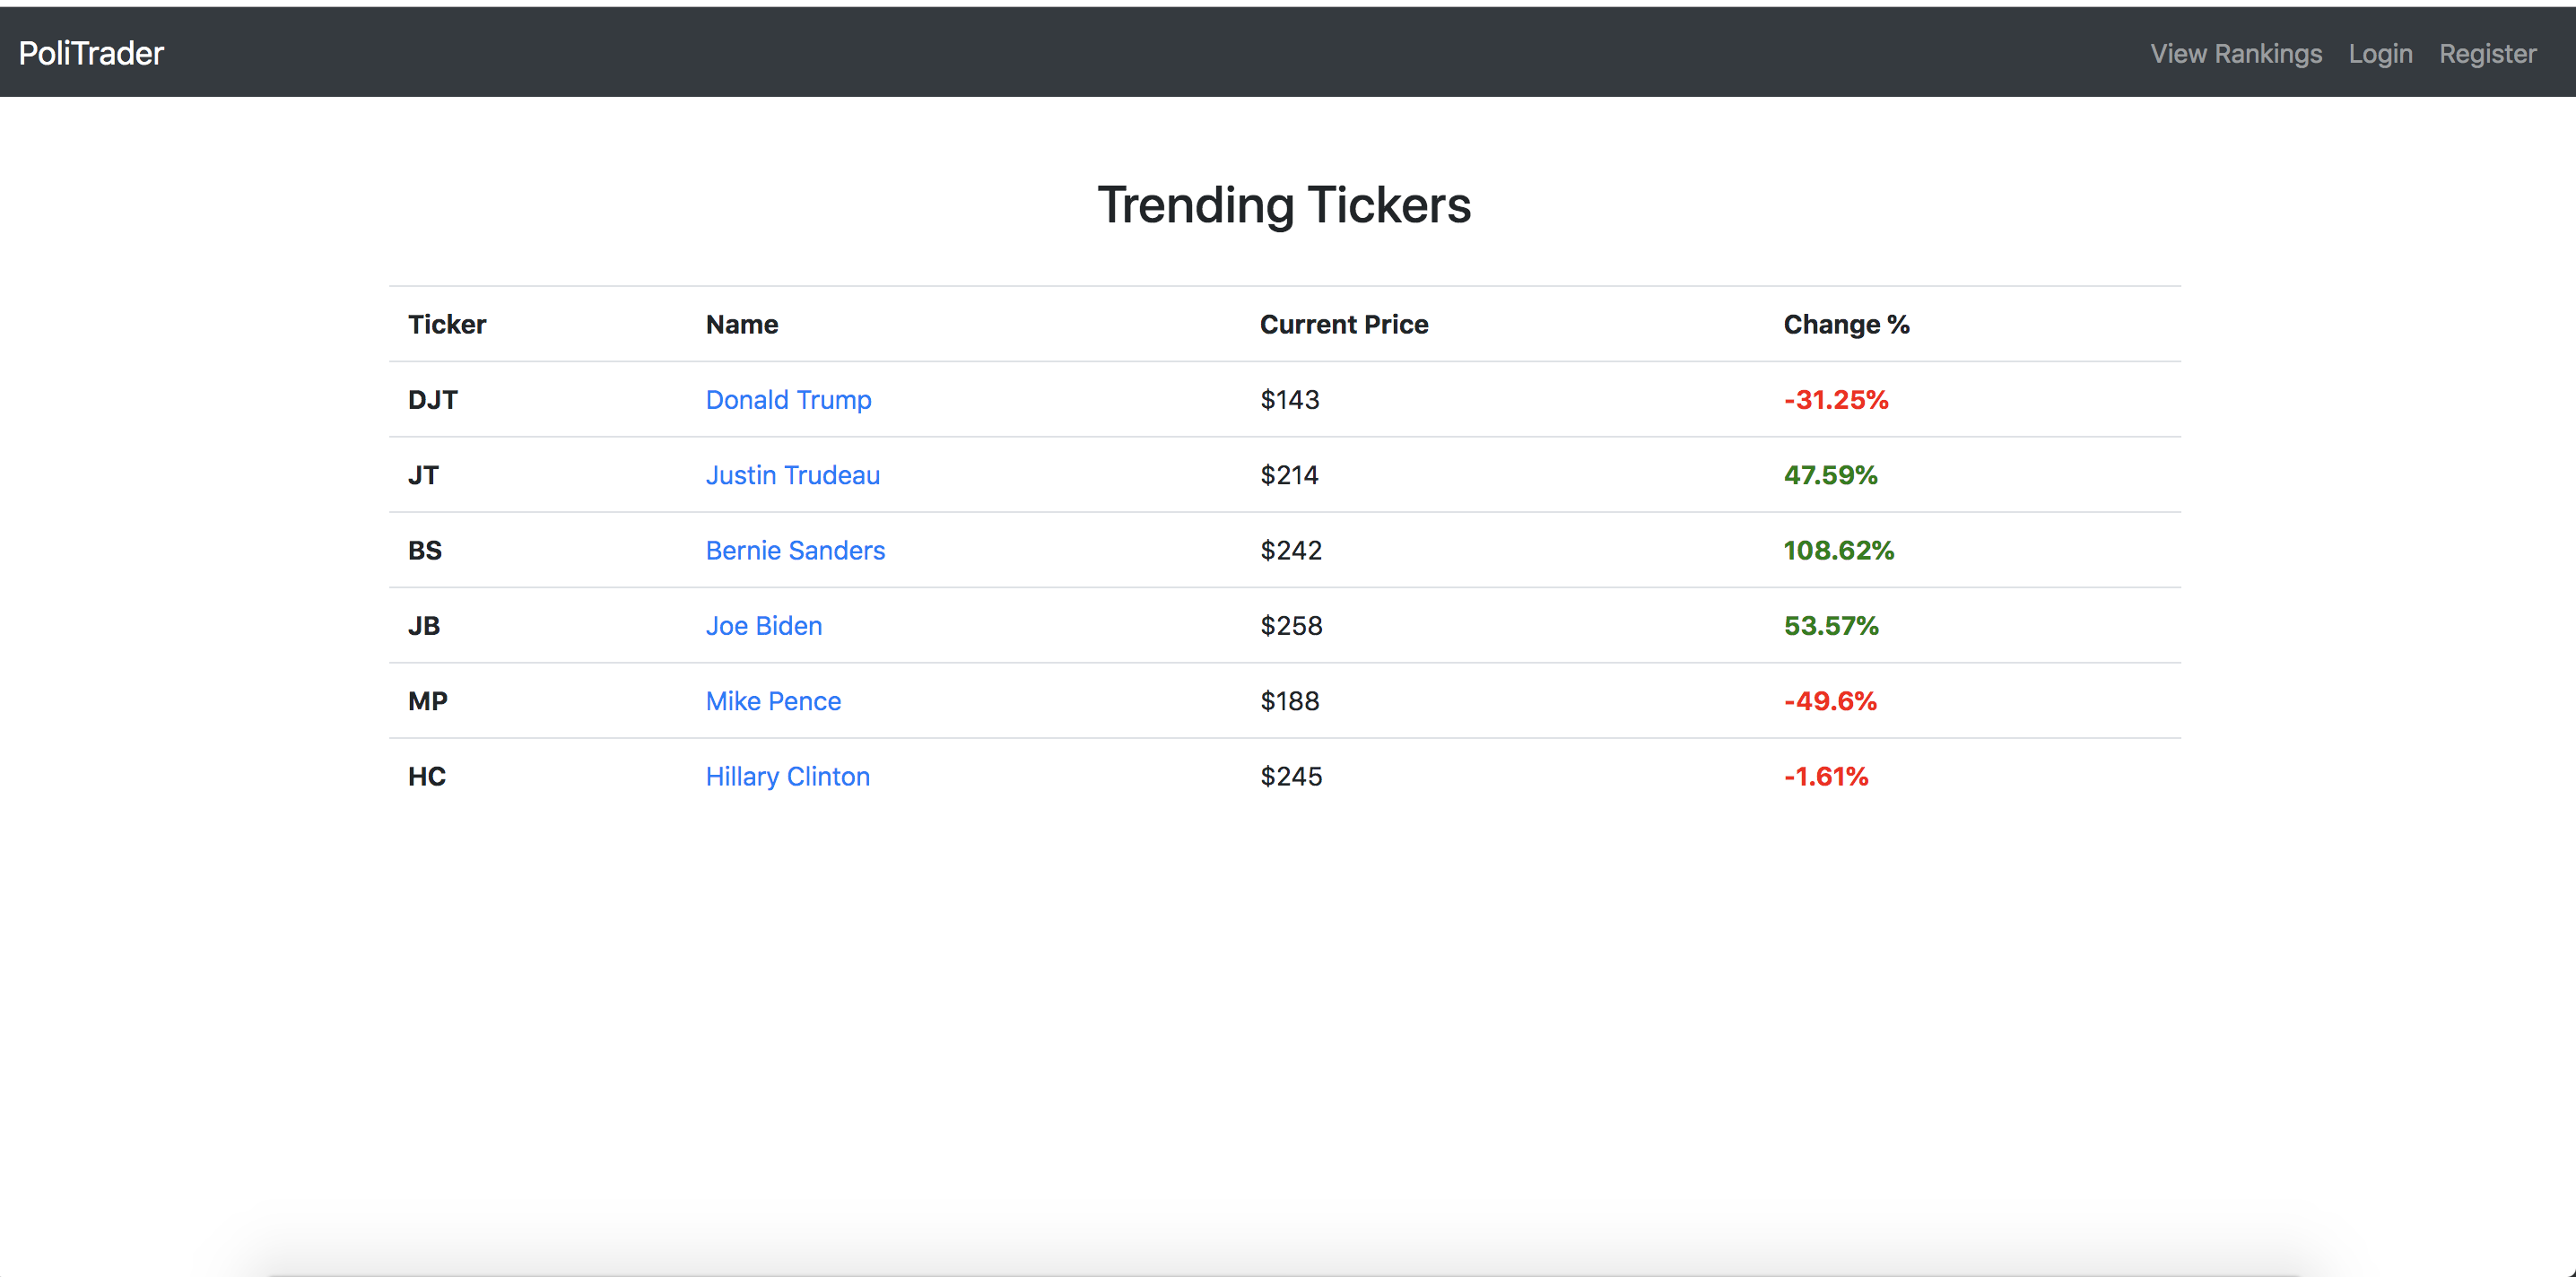The width and height of the screenshot is (2576, 1277).
Task: Open Donald Trump's ticker page
Action: click(788, 399)
